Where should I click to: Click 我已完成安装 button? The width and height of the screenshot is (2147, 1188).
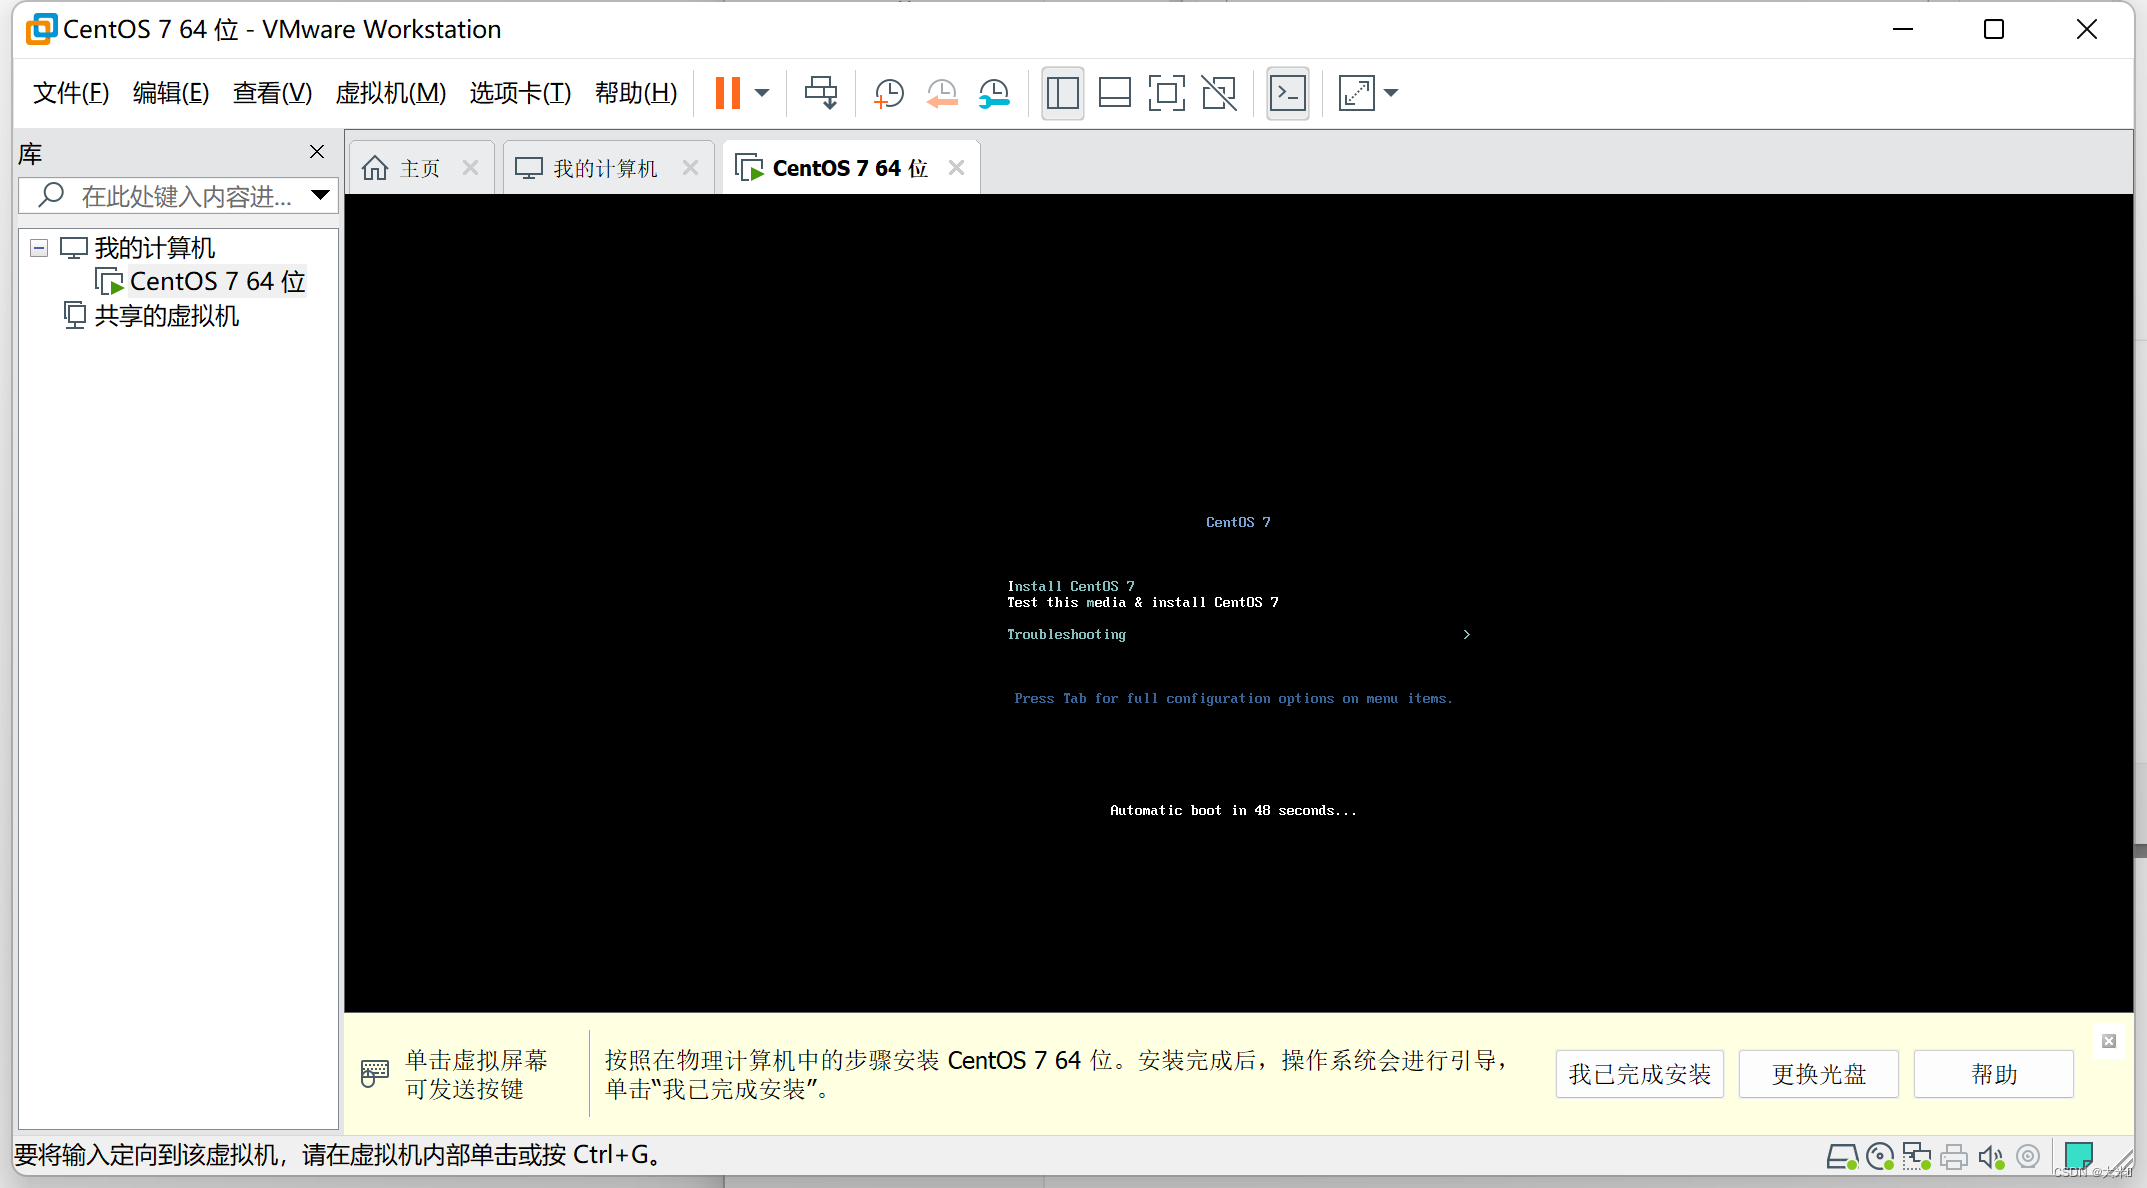point(1639,1074)
